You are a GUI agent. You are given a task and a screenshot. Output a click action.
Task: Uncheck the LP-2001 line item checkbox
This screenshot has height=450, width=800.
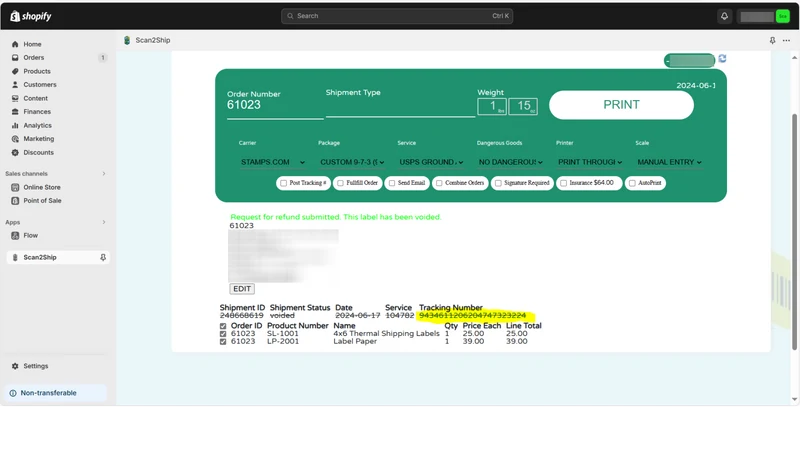pos(223,342)
